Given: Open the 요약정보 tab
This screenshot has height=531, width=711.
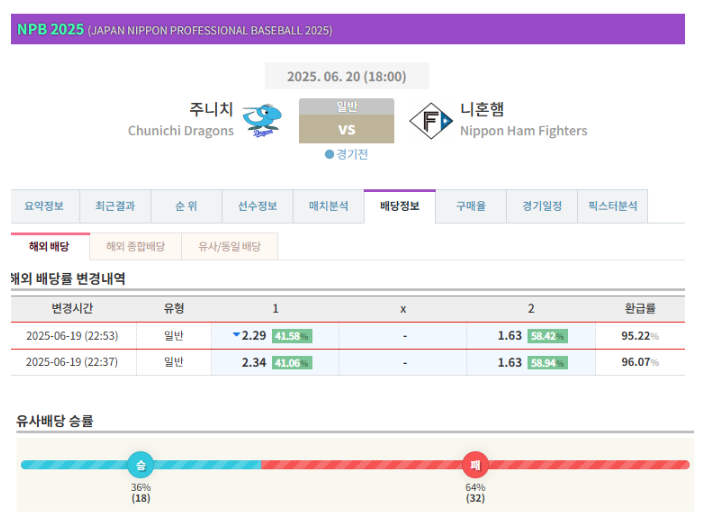Looking at the screenshot, I should (x=45, y=206).
